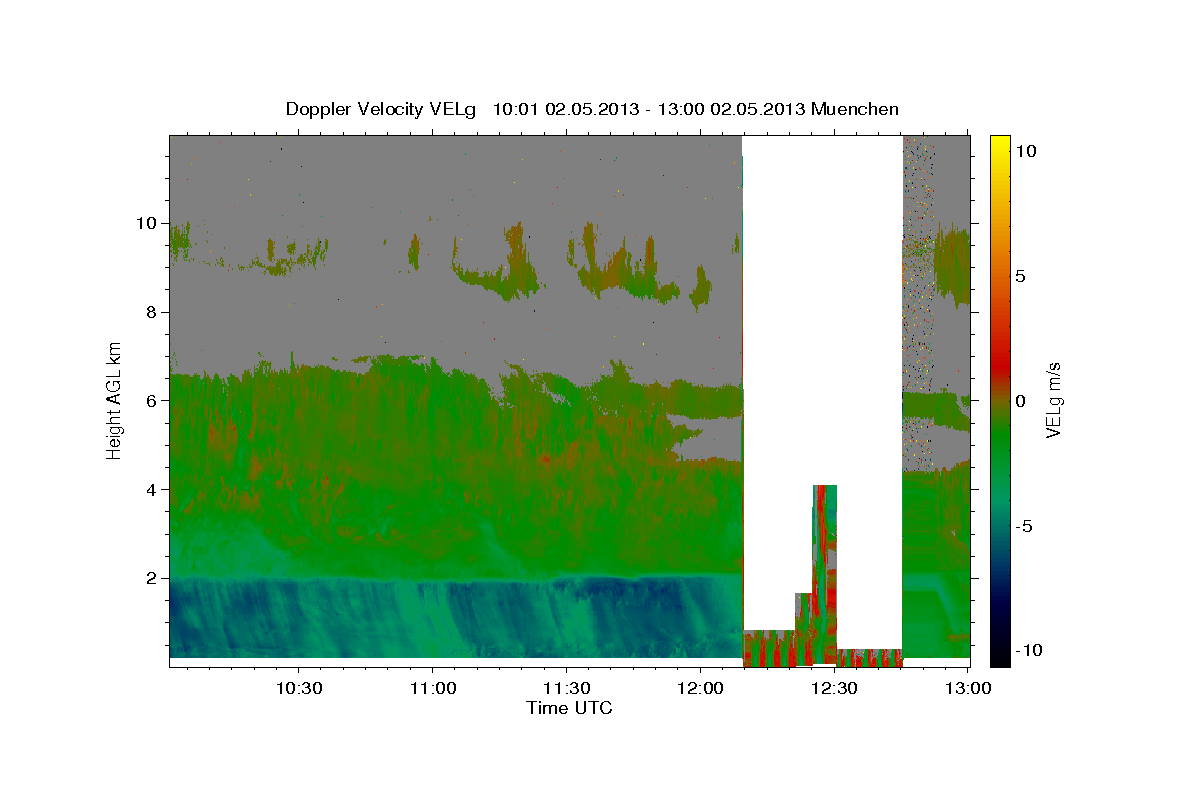Click the 'Time UTC' axis label
The image size is (1200, 800).
(x=569, y=708)
